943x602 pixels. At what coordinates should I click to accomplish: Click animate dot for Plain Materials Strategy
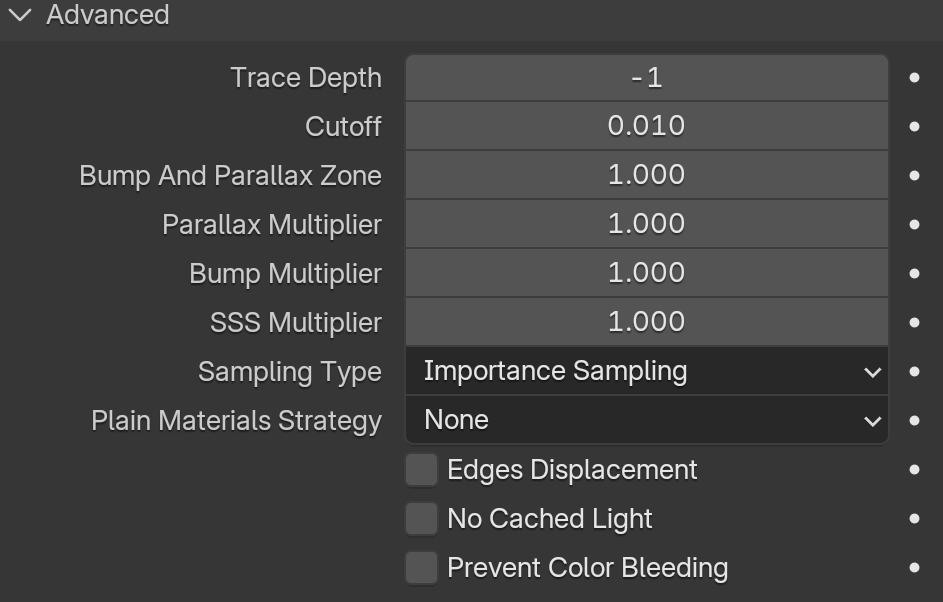point(914,420)
